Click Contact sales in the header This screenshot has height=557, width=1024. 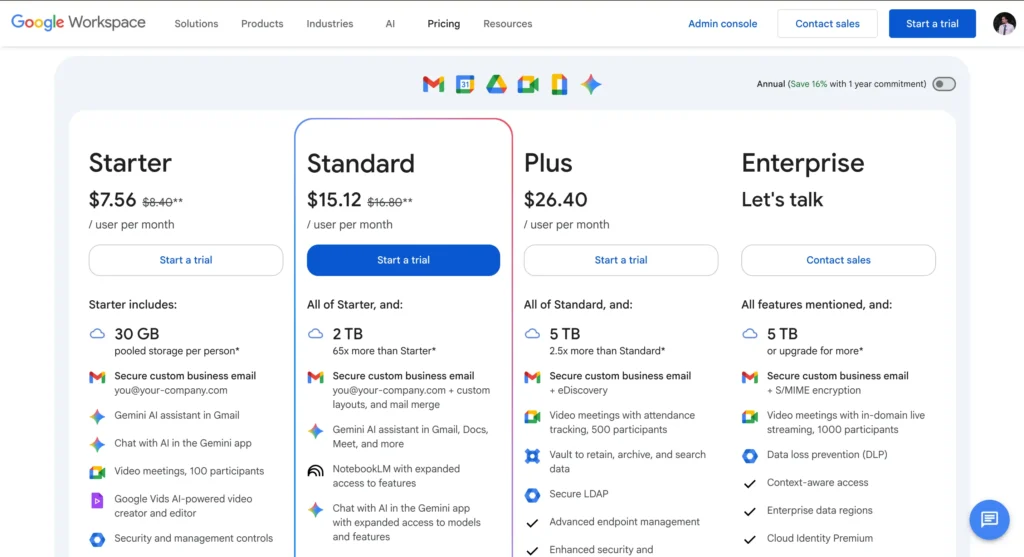827,24
